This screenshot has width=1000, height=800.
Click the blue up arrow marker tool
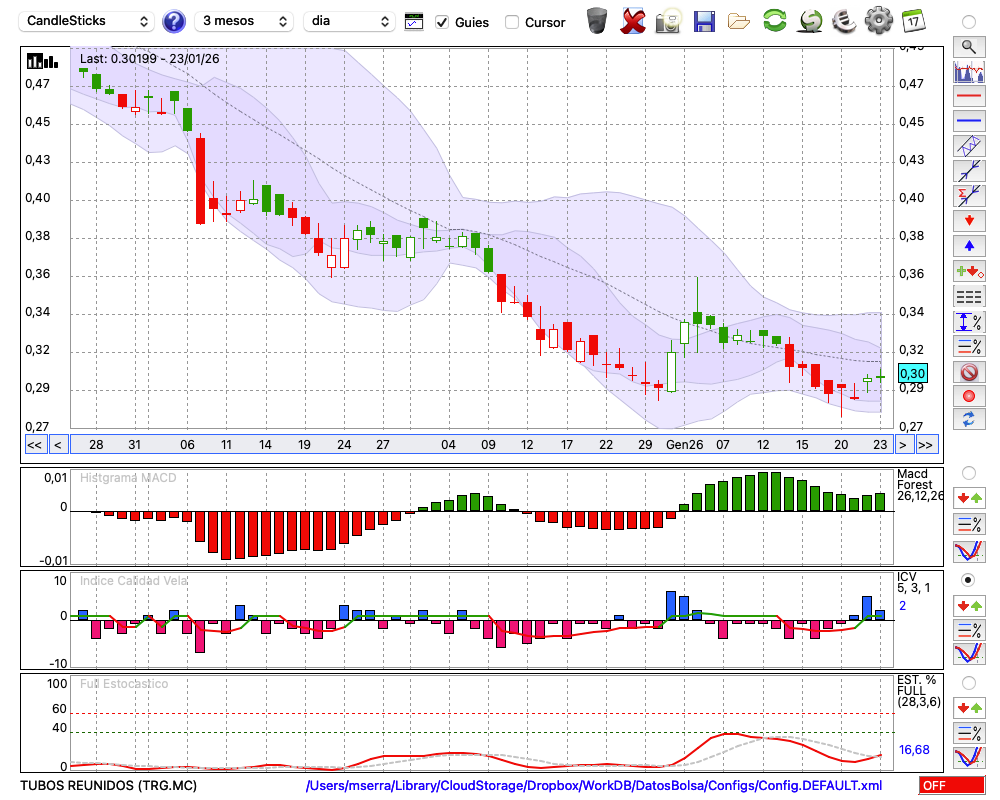(969, 246)
